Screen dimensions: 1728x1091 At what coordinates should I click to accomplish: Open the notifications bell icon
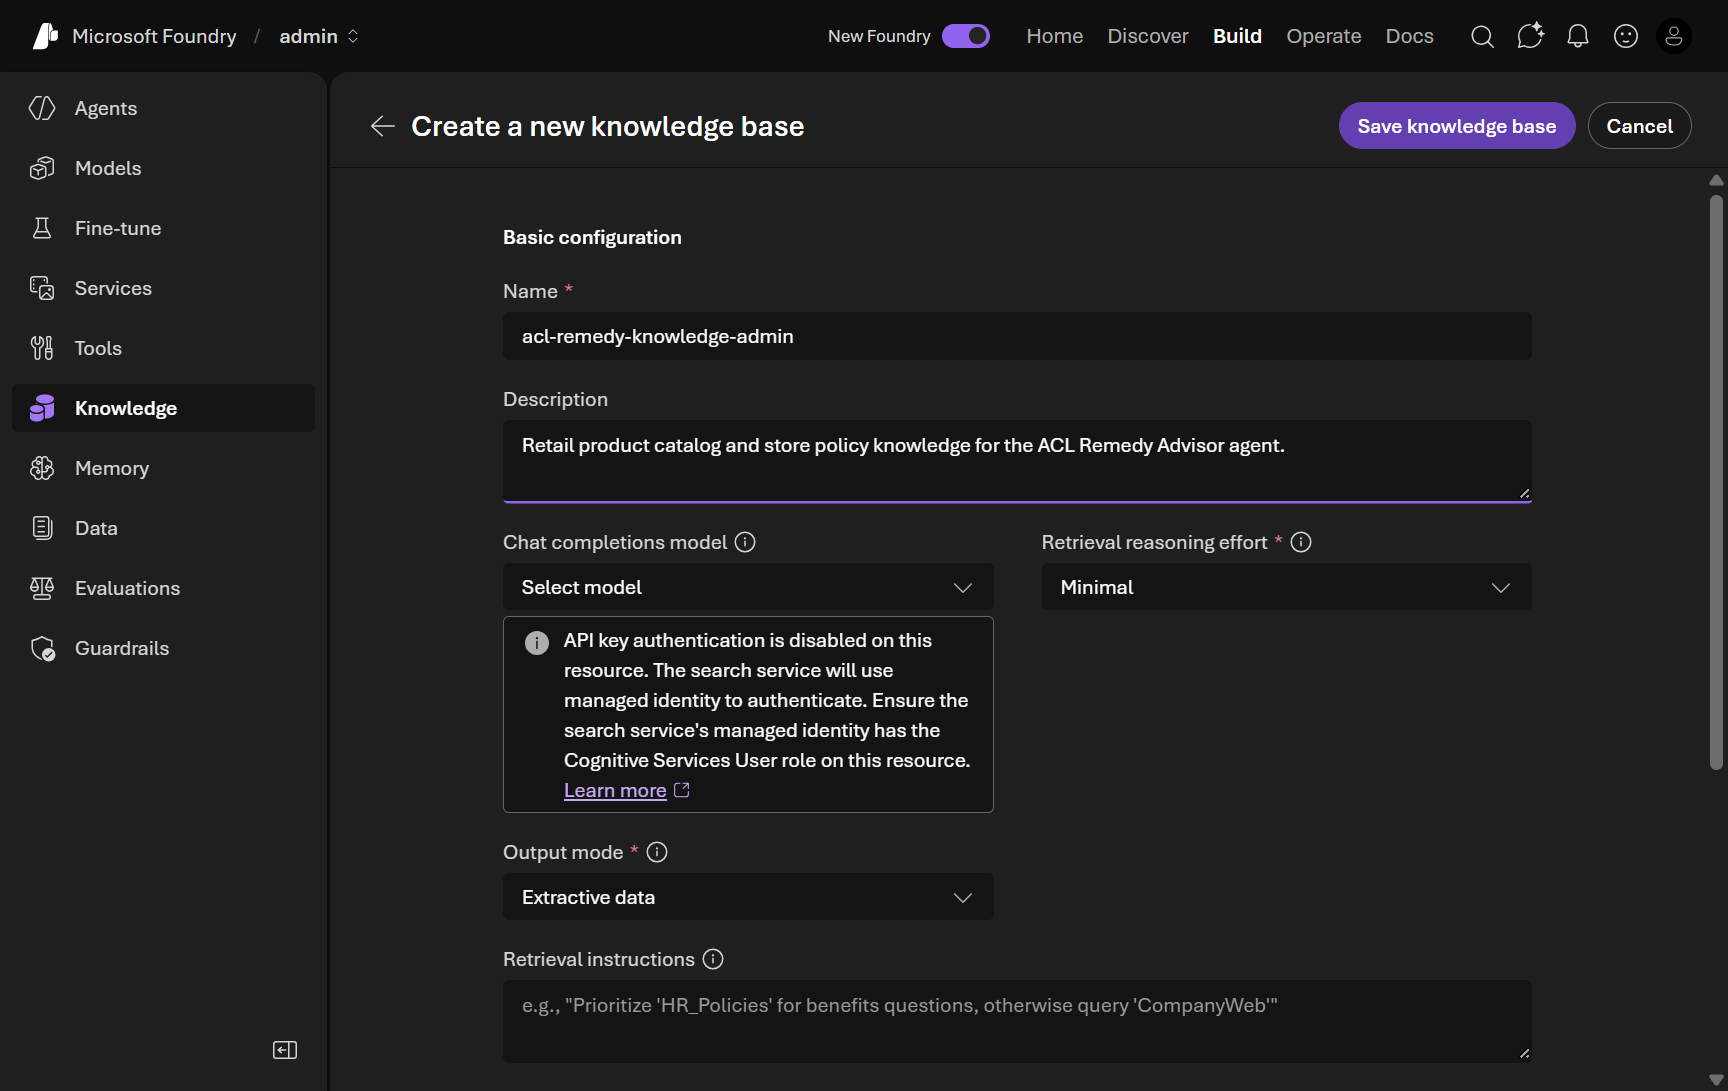click(1578, 37)
